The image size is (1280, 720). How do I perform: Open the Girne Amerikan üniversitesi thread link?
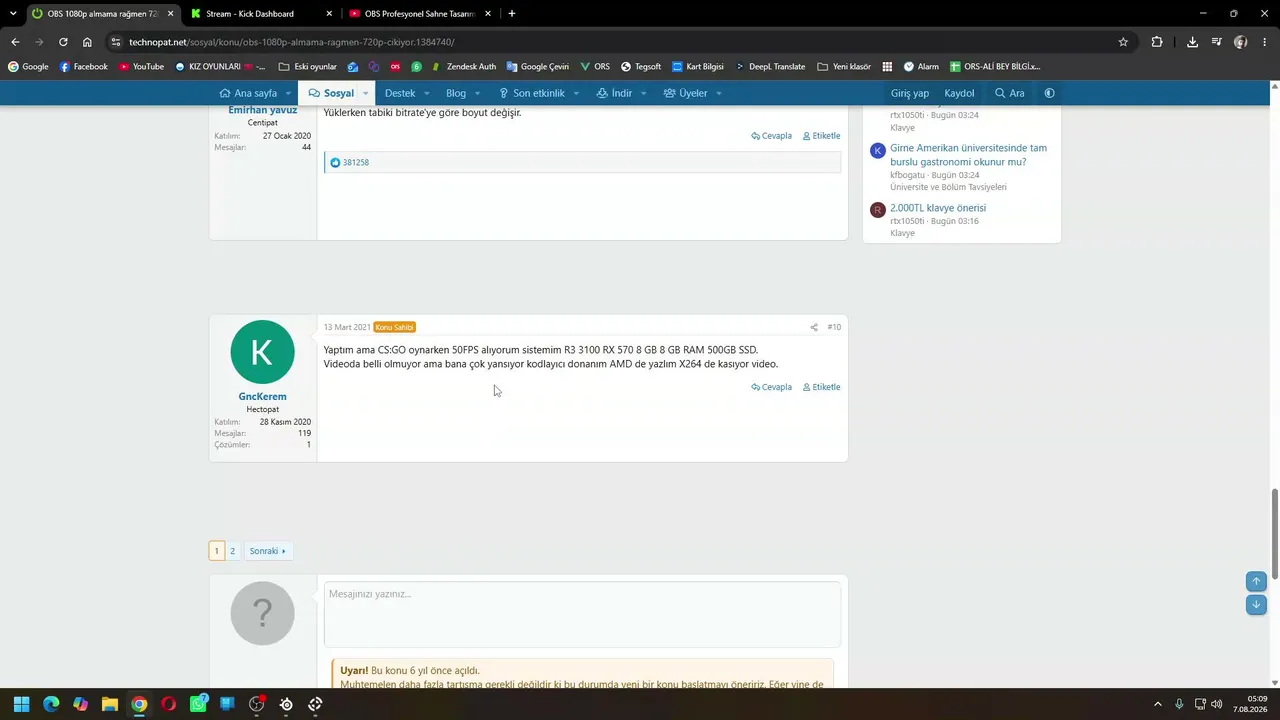click(x=968, y=155)
